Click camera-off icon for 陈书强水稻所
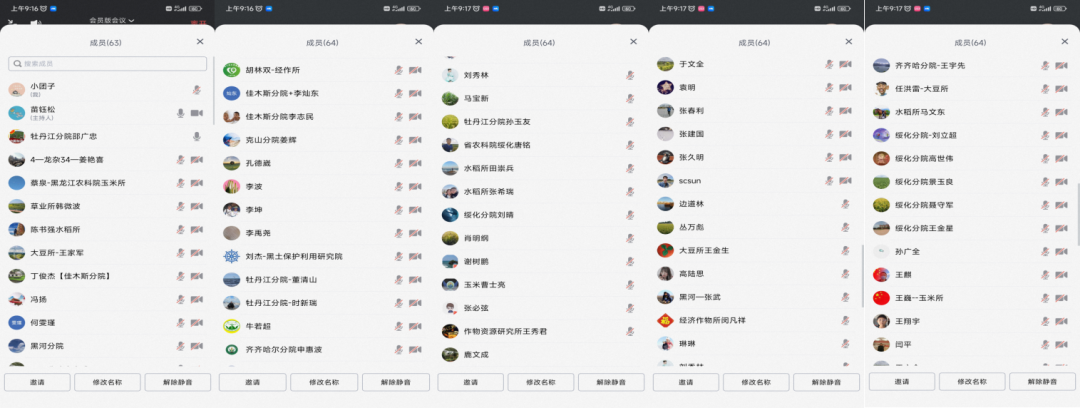This screenshot has width=1080, height=408. tap(196, 230)
